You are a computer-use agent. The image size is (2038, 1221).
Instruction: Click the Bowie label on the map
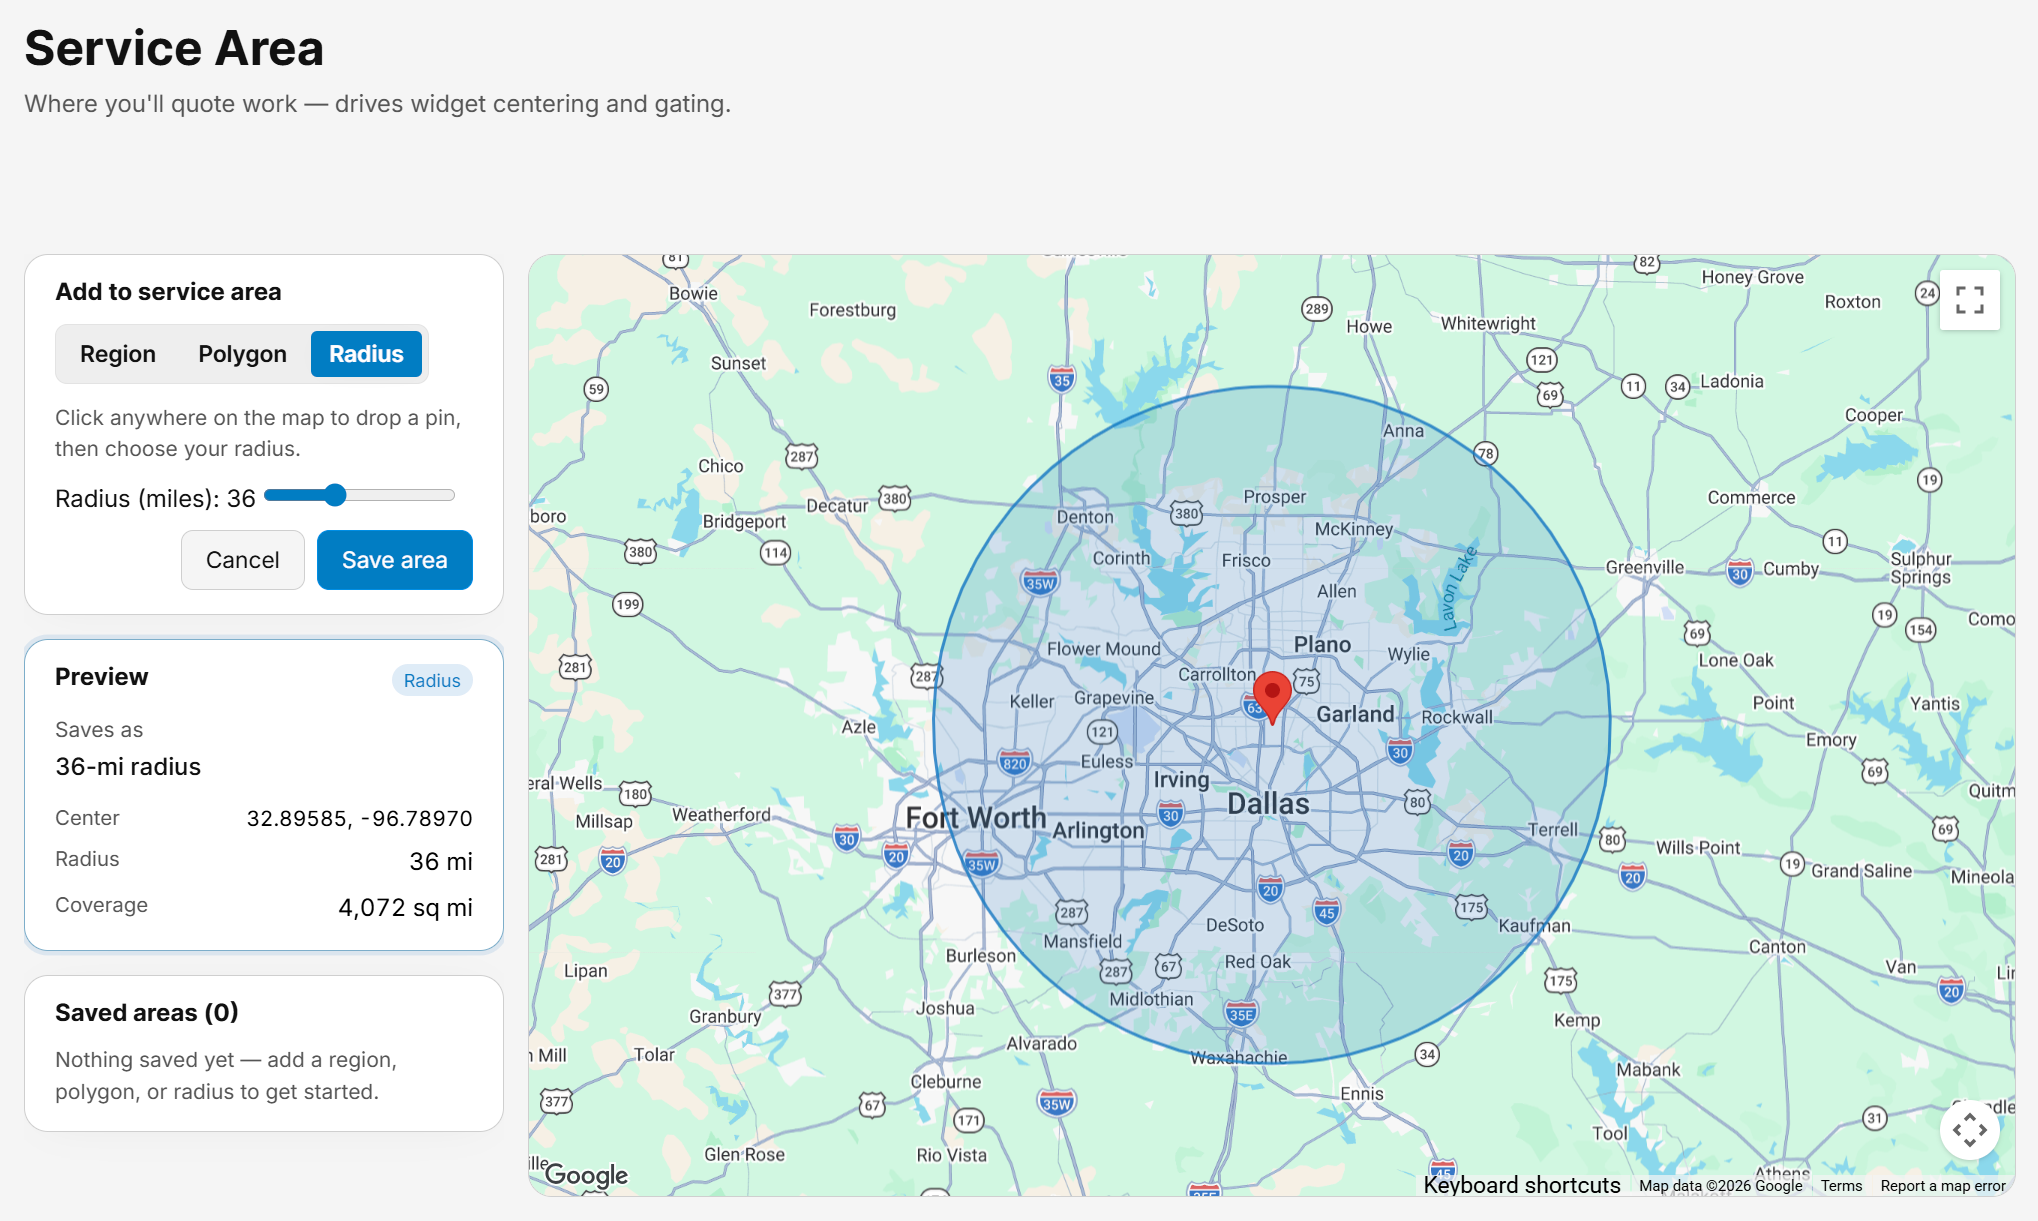click(693, 293)
